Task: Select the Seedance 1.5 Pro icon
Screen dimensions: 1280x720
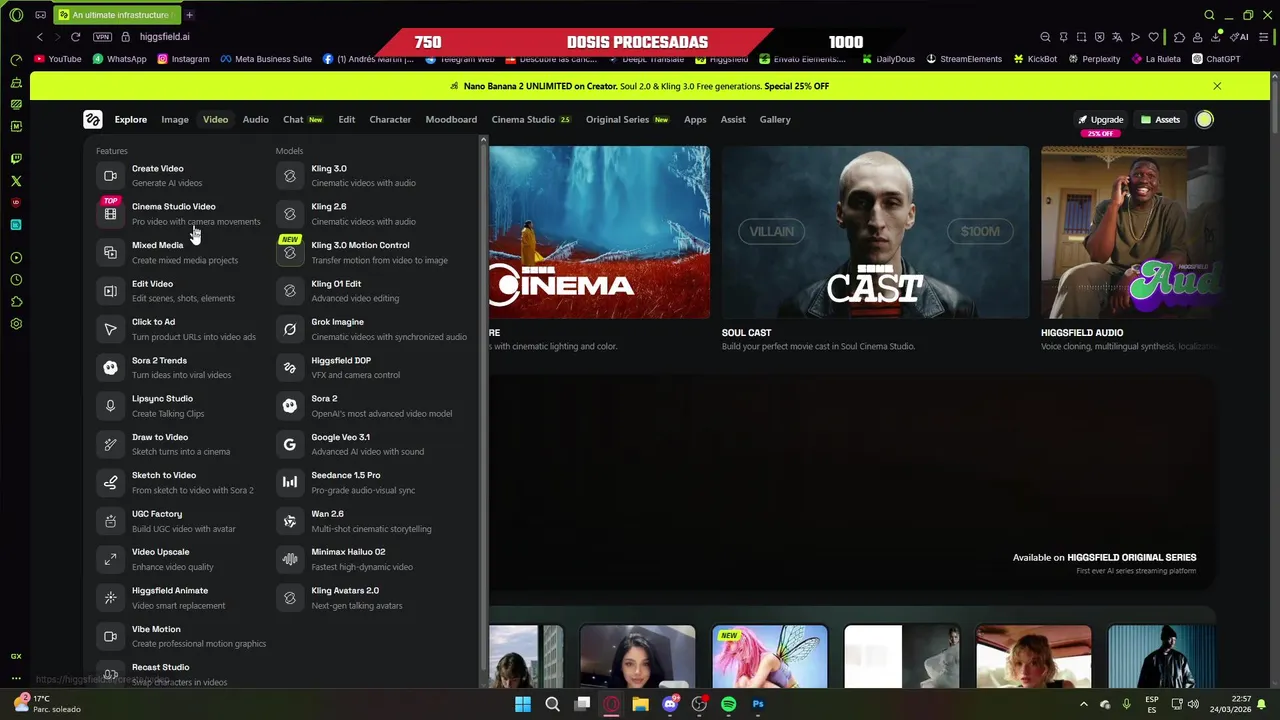Action: click(290, 482)
